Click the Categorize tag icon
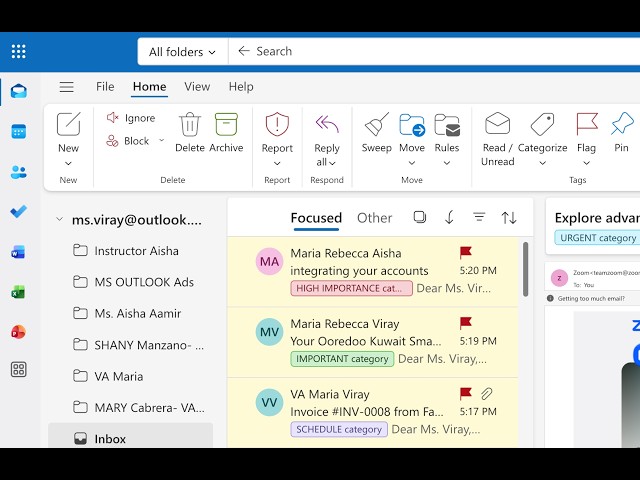Screen dimensions: 640x480 [x=542, y=124]
